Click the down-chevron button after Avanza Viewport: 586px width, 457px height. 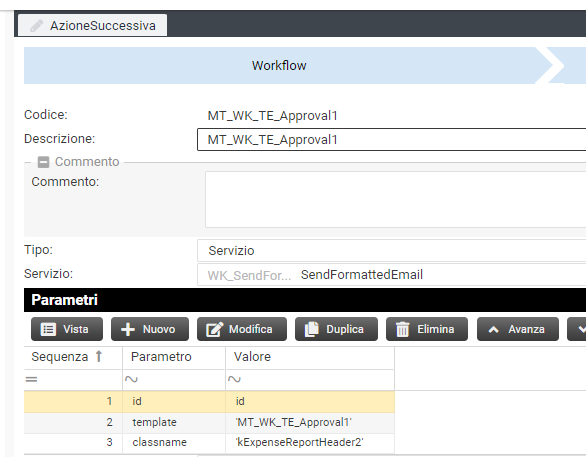click(578, 329)
